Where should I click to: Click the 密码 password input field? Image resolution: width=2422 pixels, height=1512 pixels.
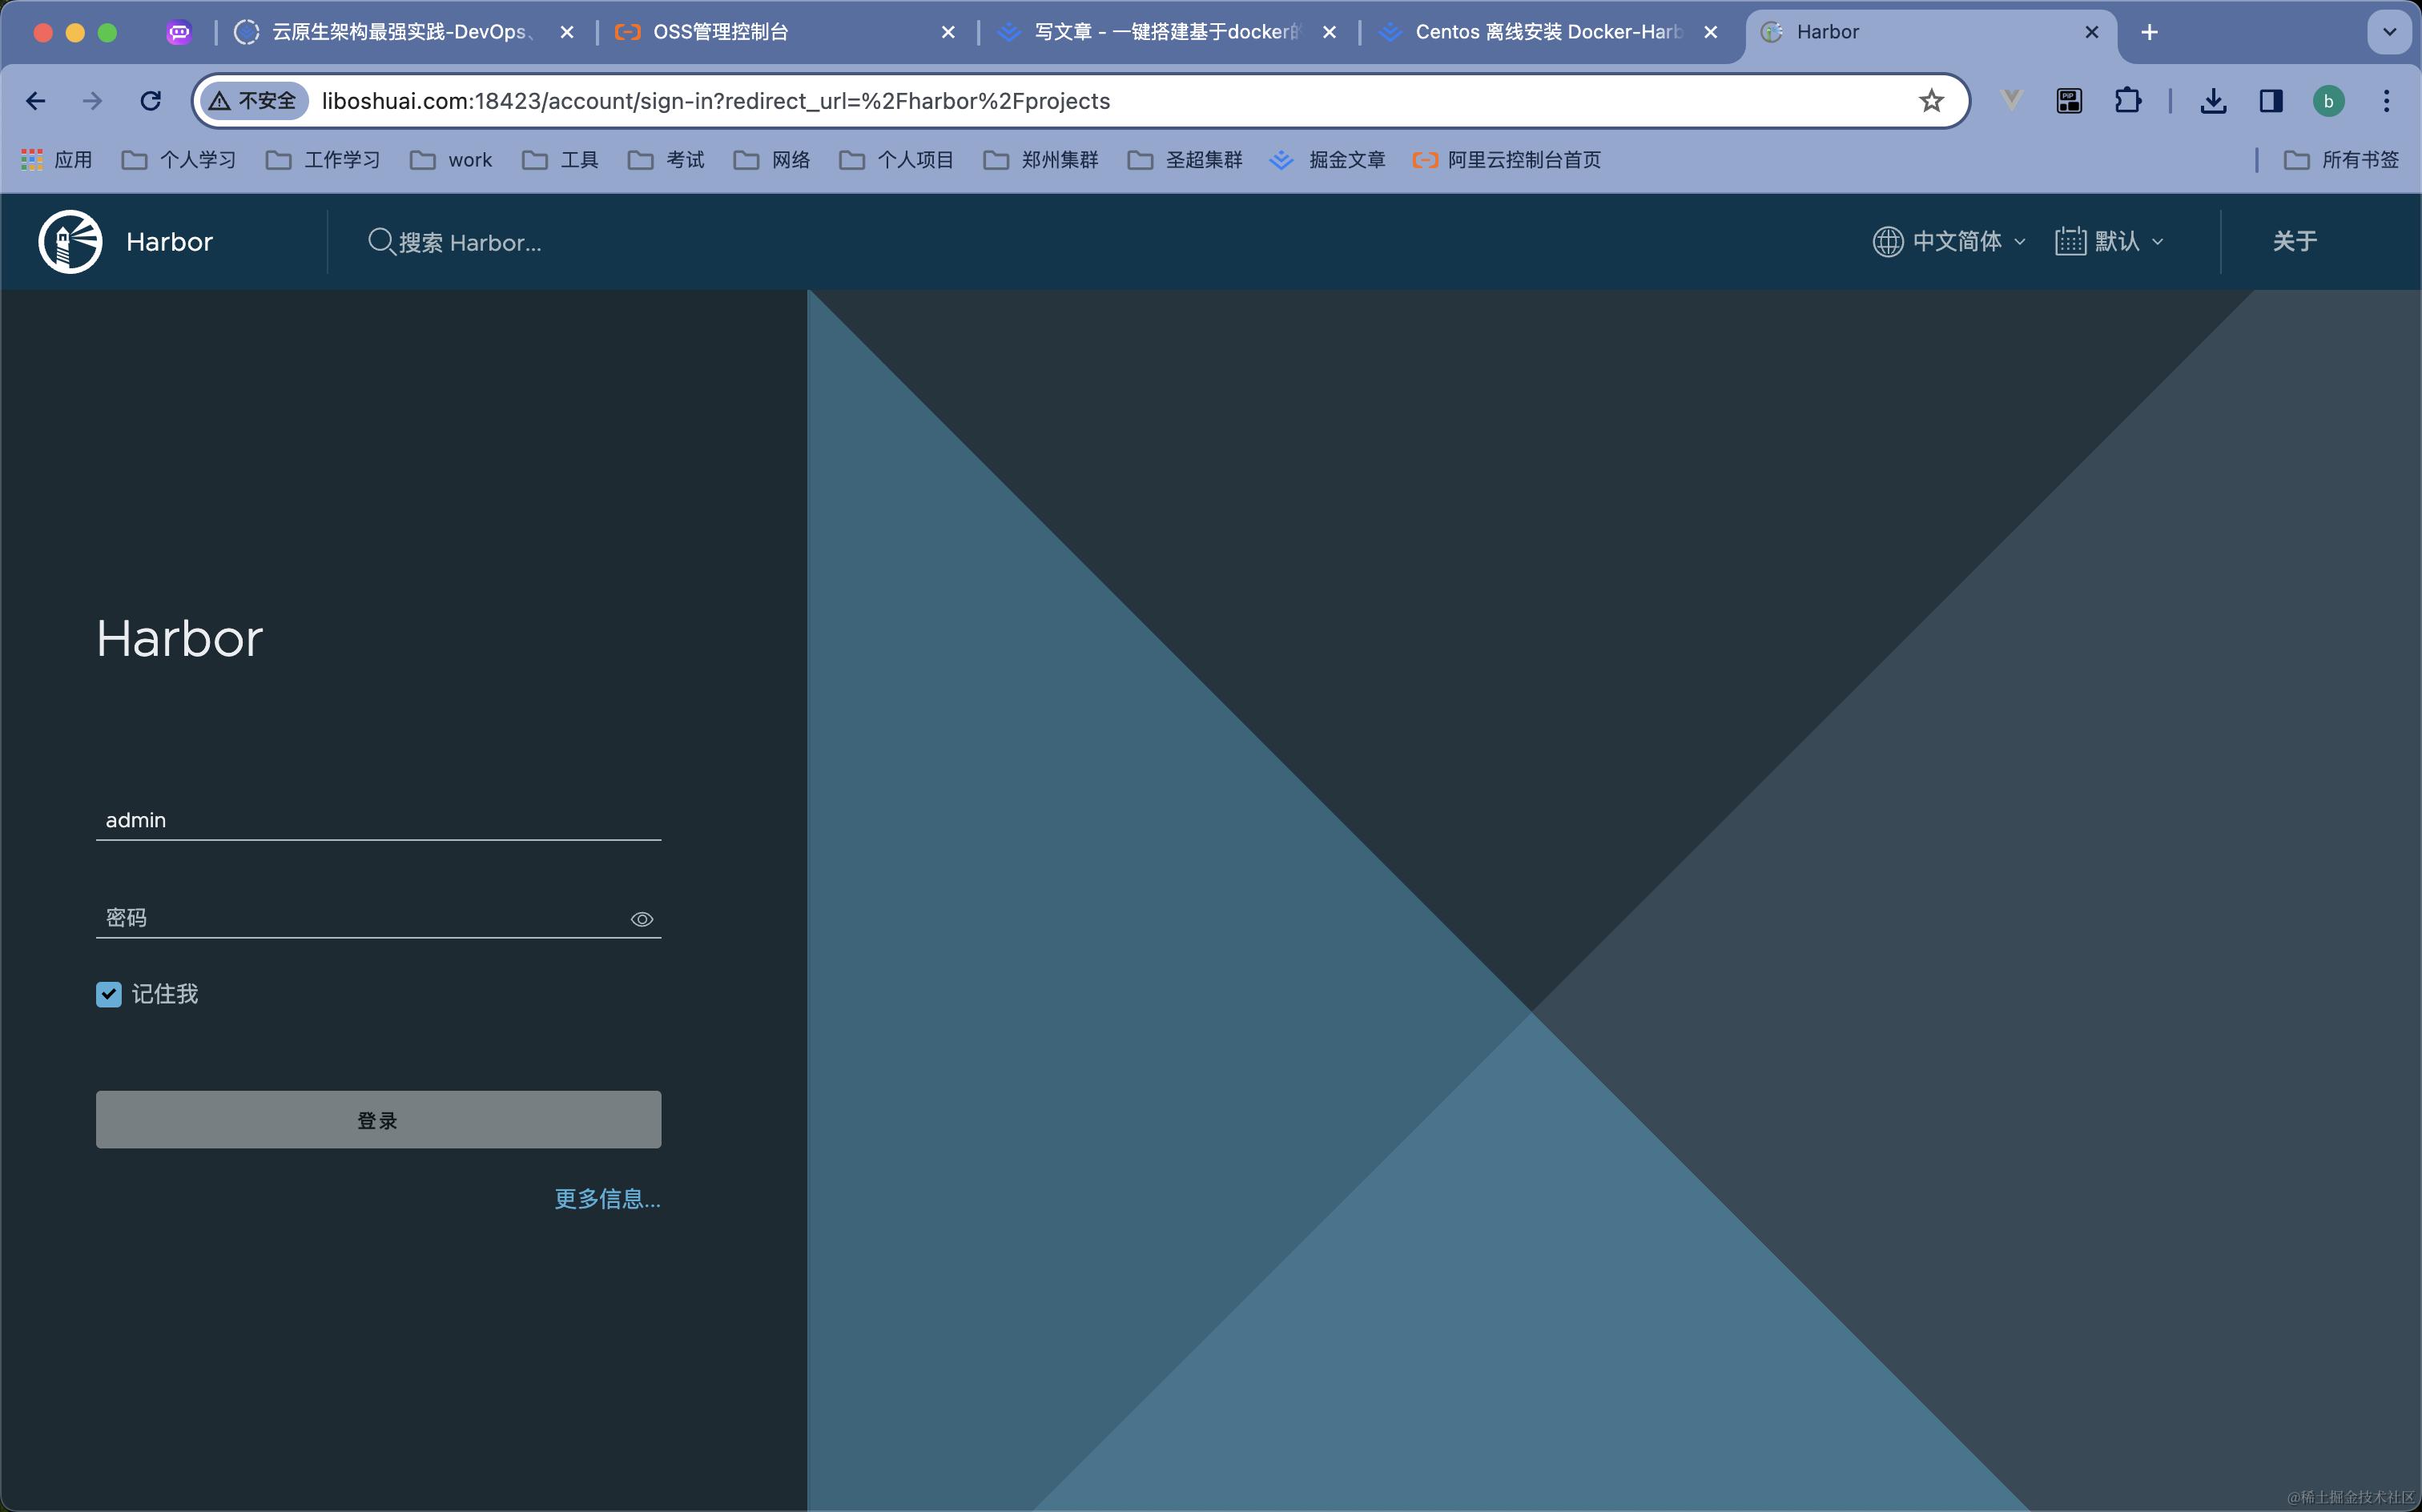(360, 917)
